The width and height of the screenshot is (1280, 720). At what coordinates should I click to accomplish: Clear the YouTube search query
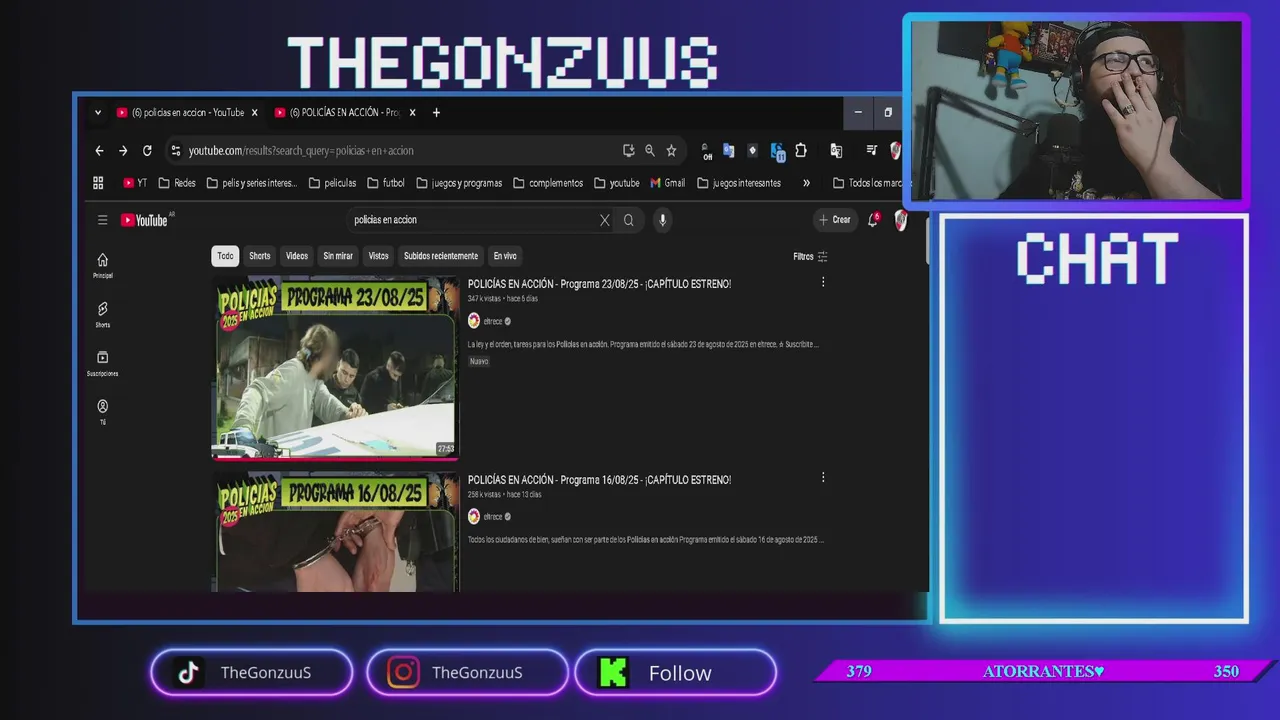tap(604, 220)
